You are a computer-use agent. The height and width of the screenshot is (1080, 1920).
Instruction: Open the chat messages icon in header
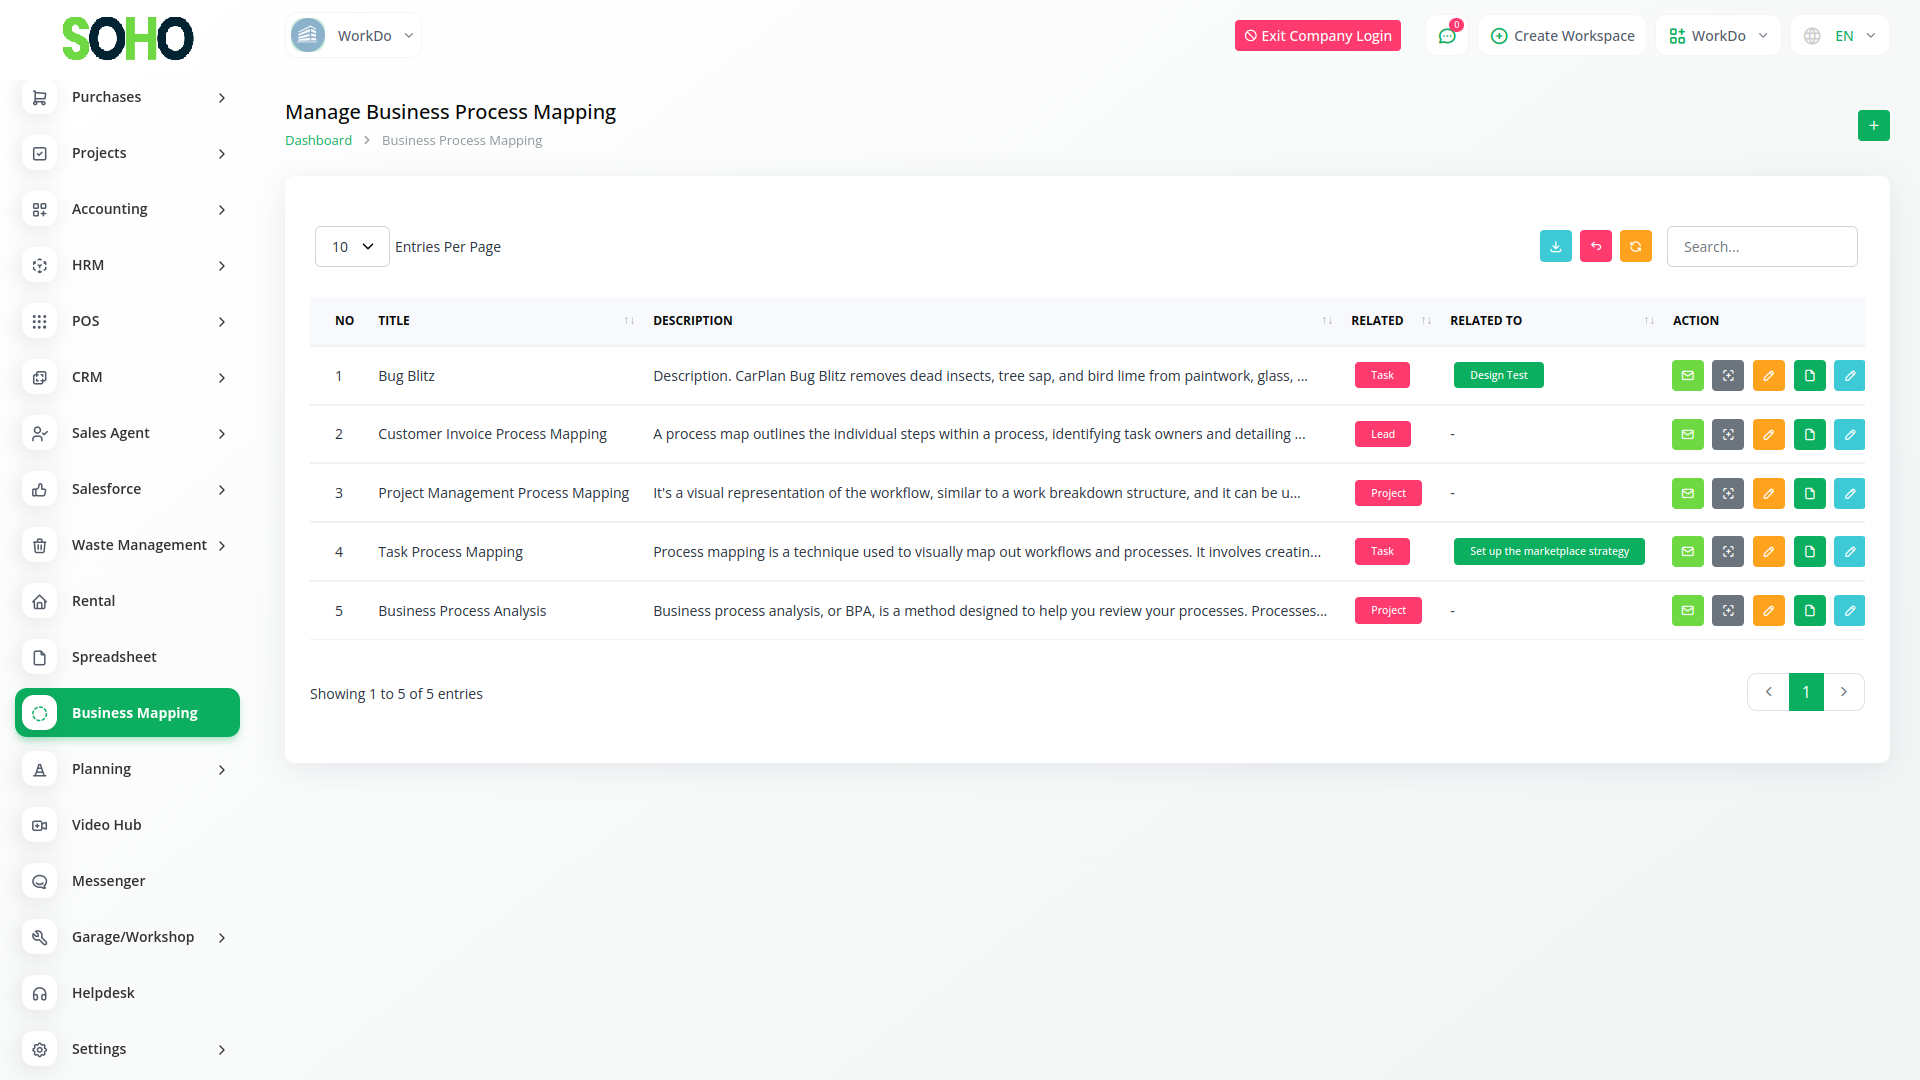(x=1446, y=36)
